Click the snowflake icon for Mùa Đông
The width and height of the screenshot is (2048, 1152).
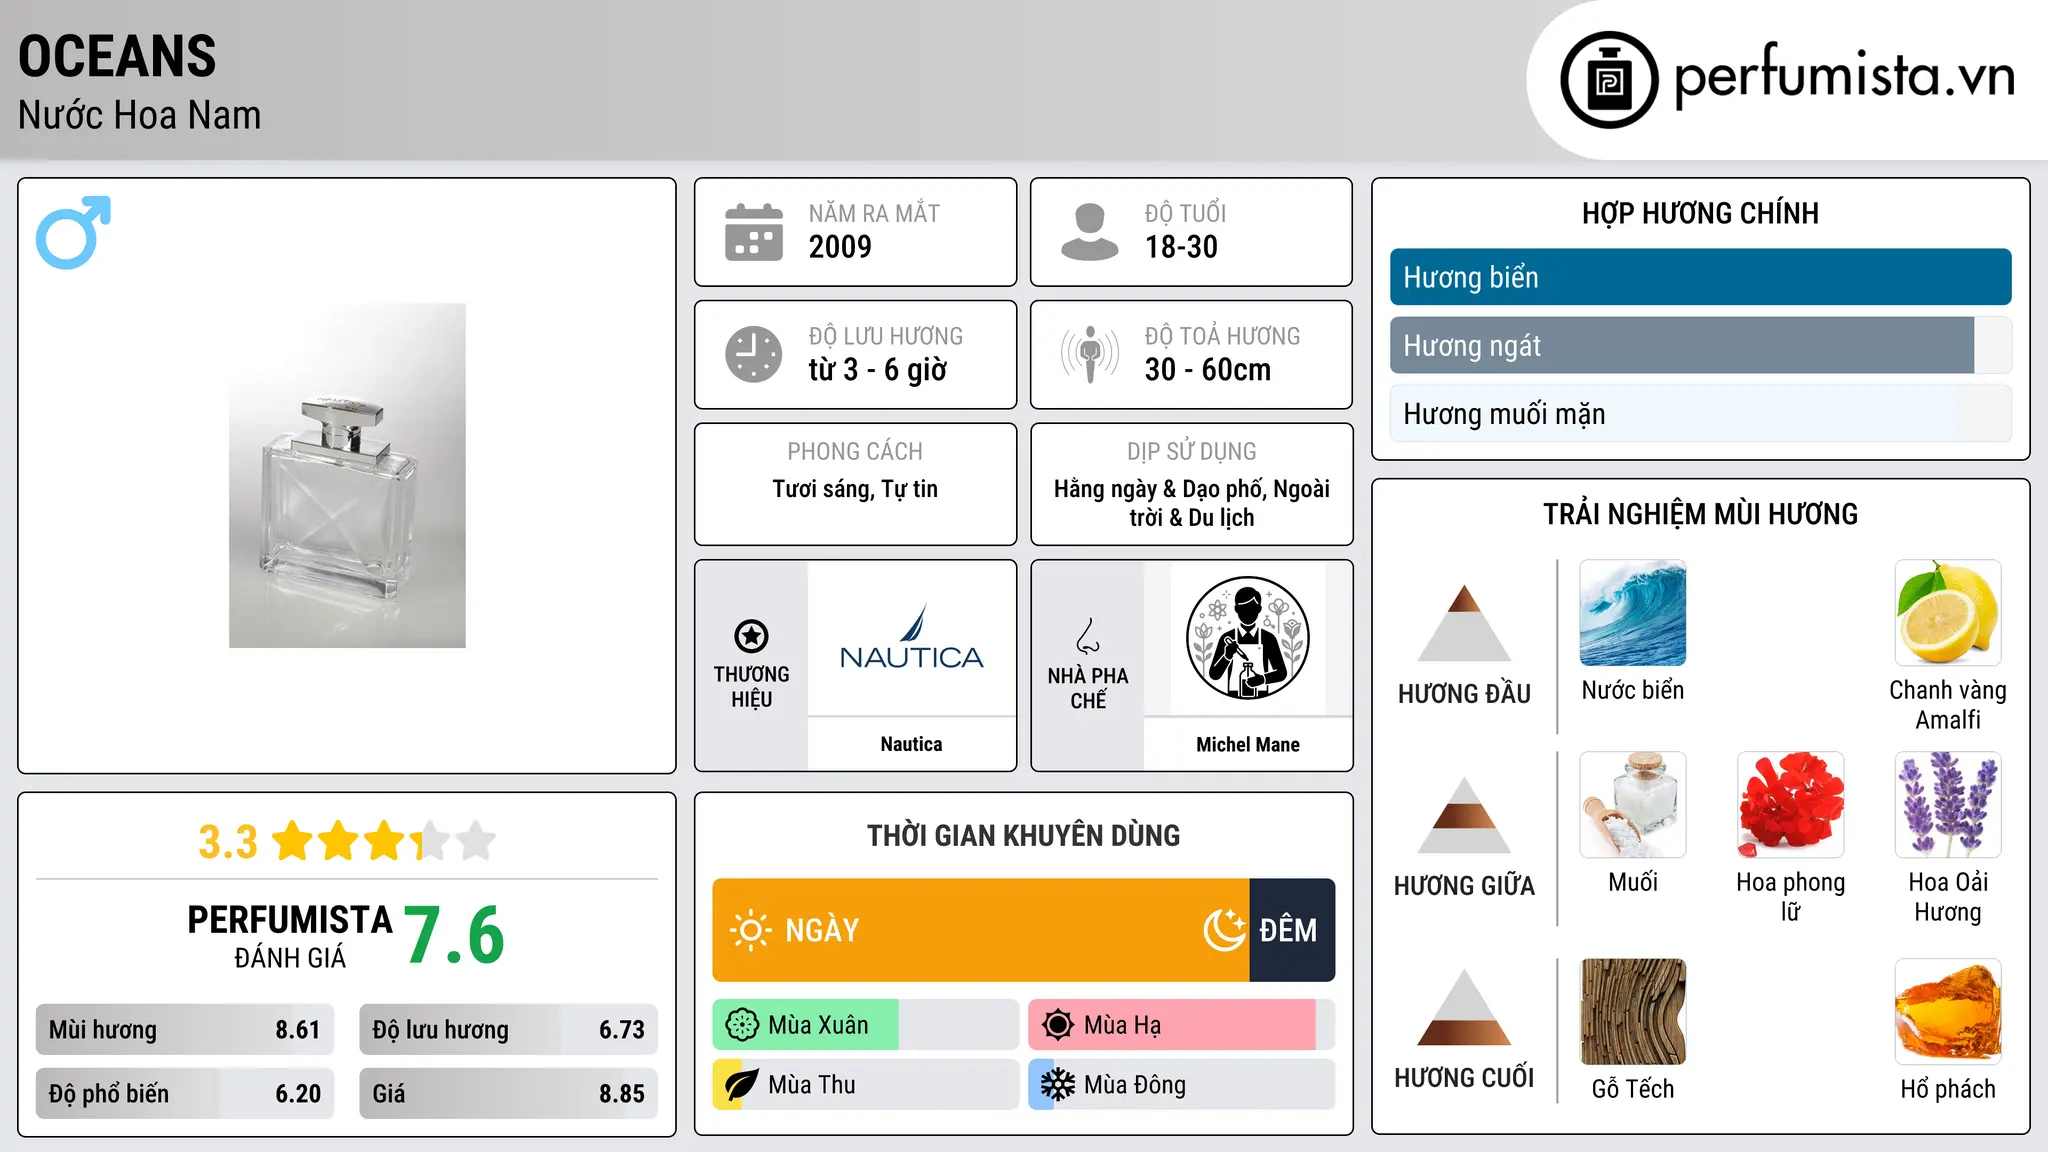point(1058,1085)
